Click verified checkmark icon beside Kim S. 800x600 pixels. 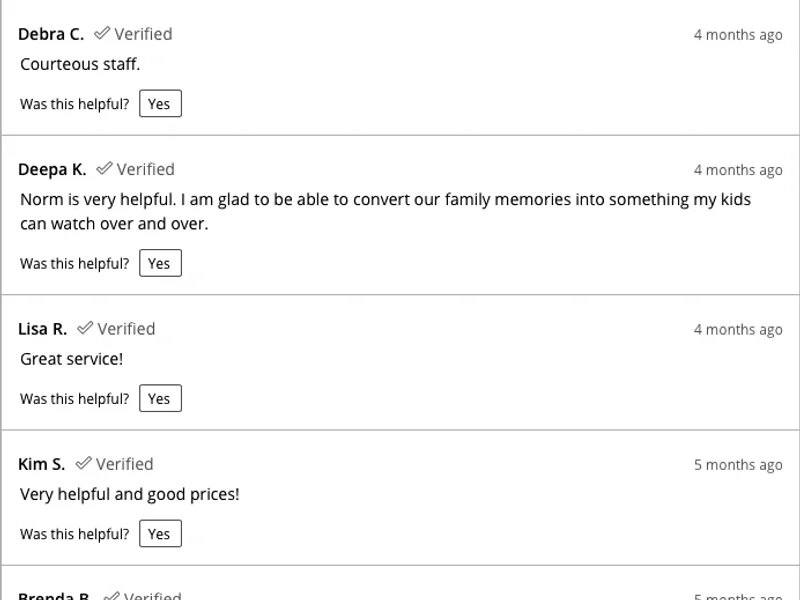click(84, 463)
